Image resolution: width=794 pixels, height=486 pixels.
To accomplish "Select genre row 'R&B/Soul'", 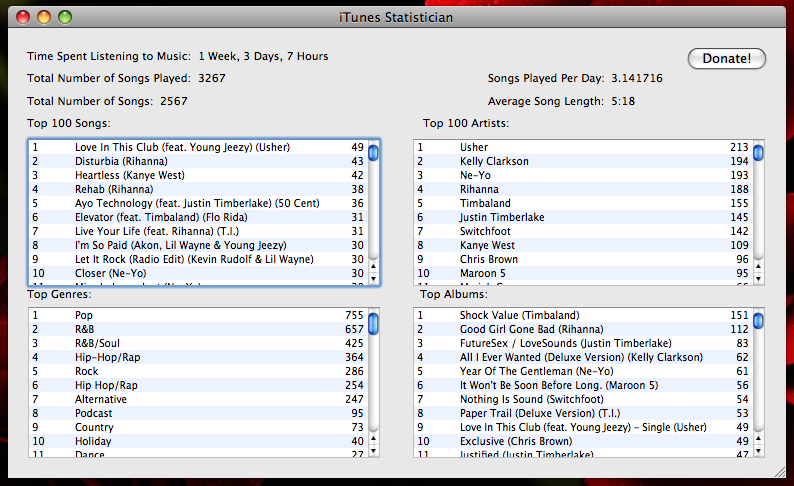I will point(198,343).
